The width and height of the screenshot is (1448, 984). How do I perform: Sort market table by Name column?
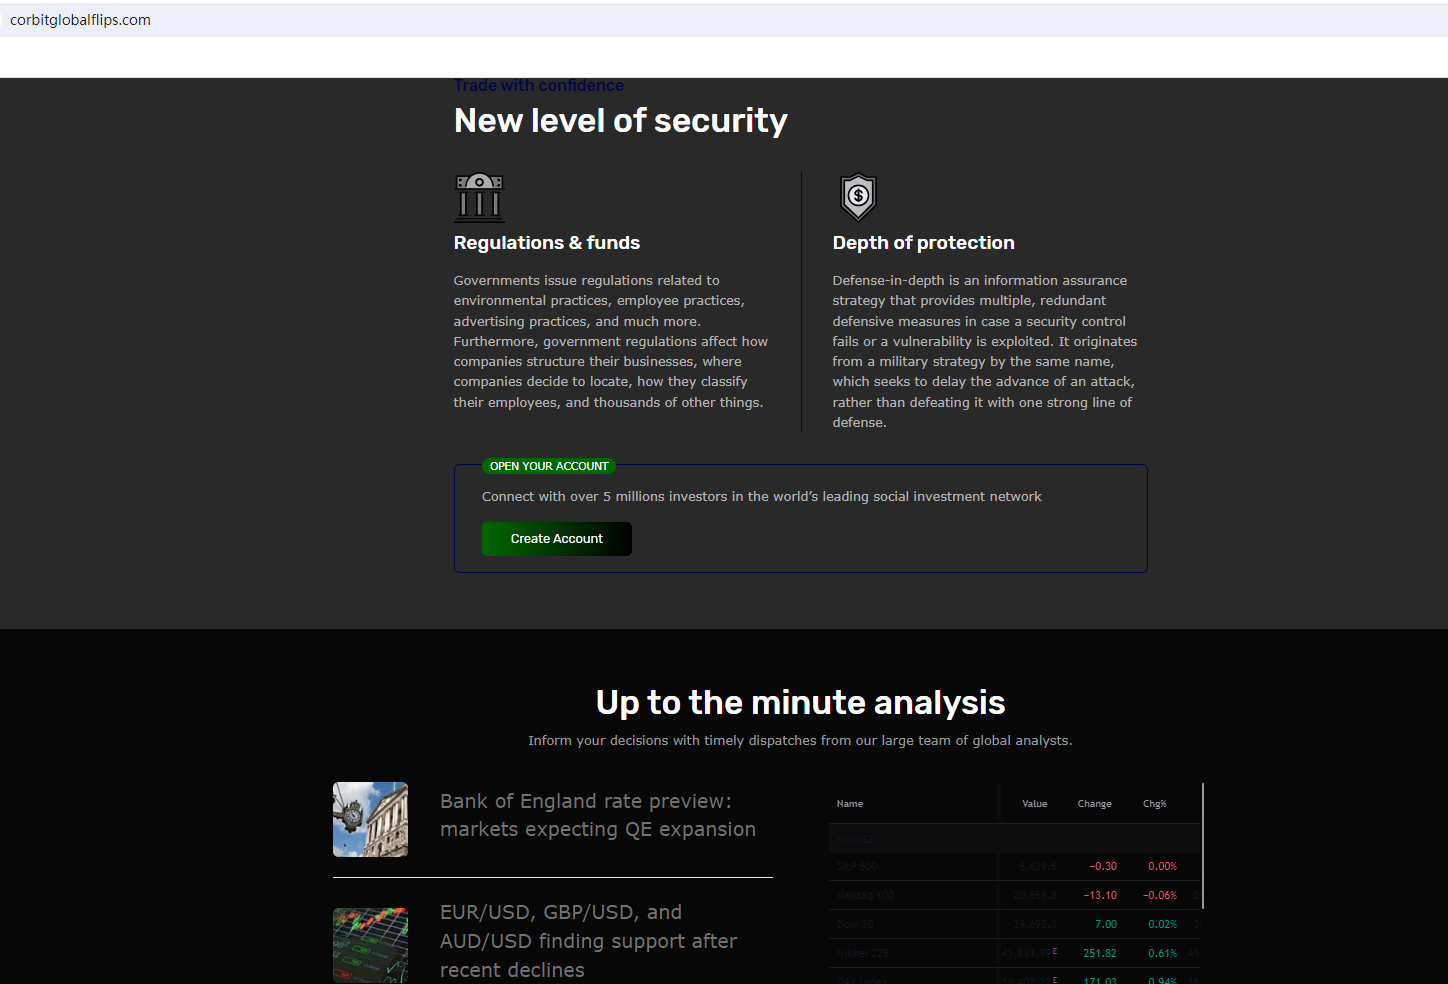coord(850,804)
